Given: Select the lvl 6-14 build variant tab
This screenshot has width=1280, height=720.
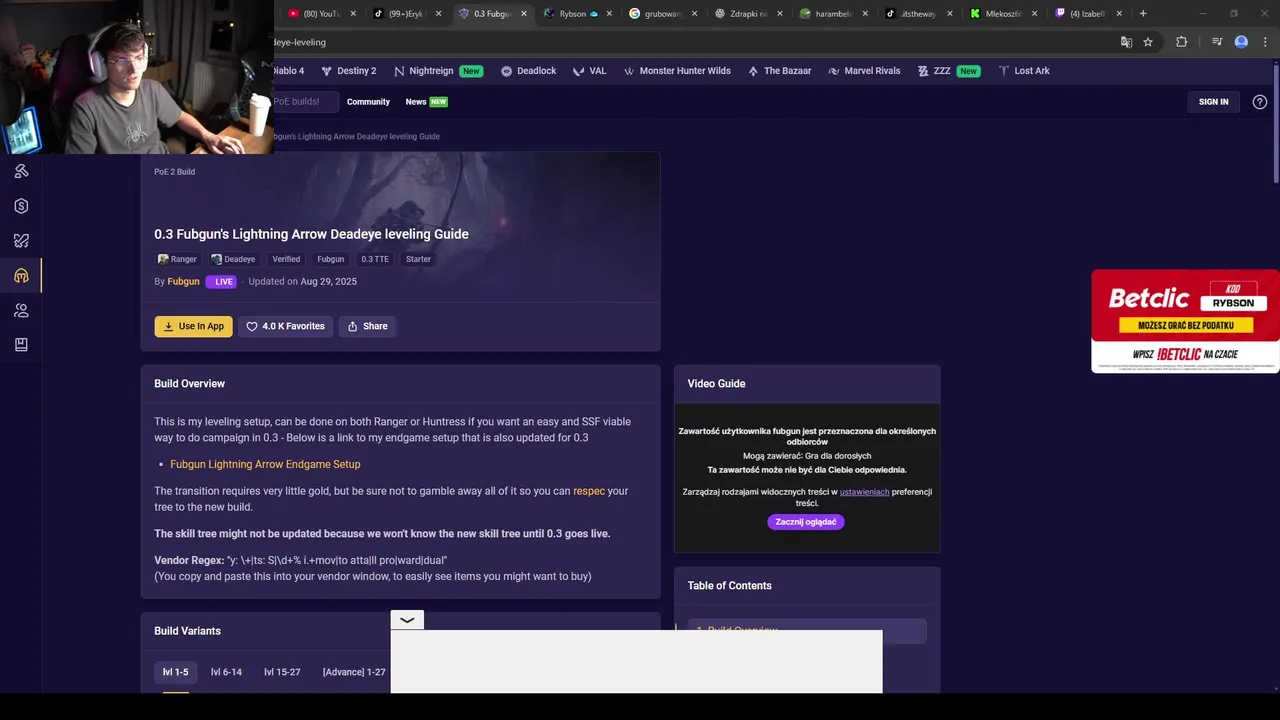Looking at the screenshot, I should (226, 672).
